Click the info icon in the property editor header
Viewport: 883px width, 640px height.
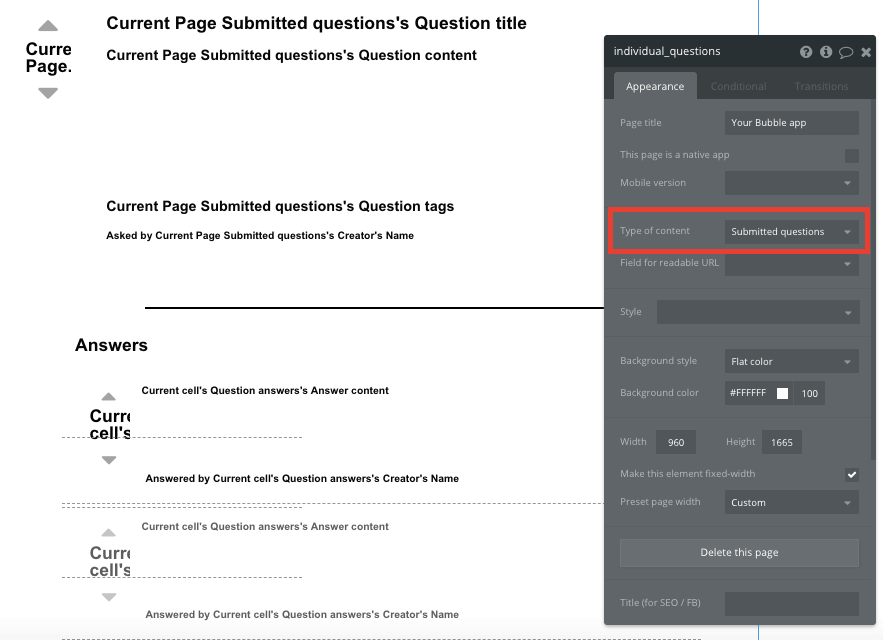825,51
